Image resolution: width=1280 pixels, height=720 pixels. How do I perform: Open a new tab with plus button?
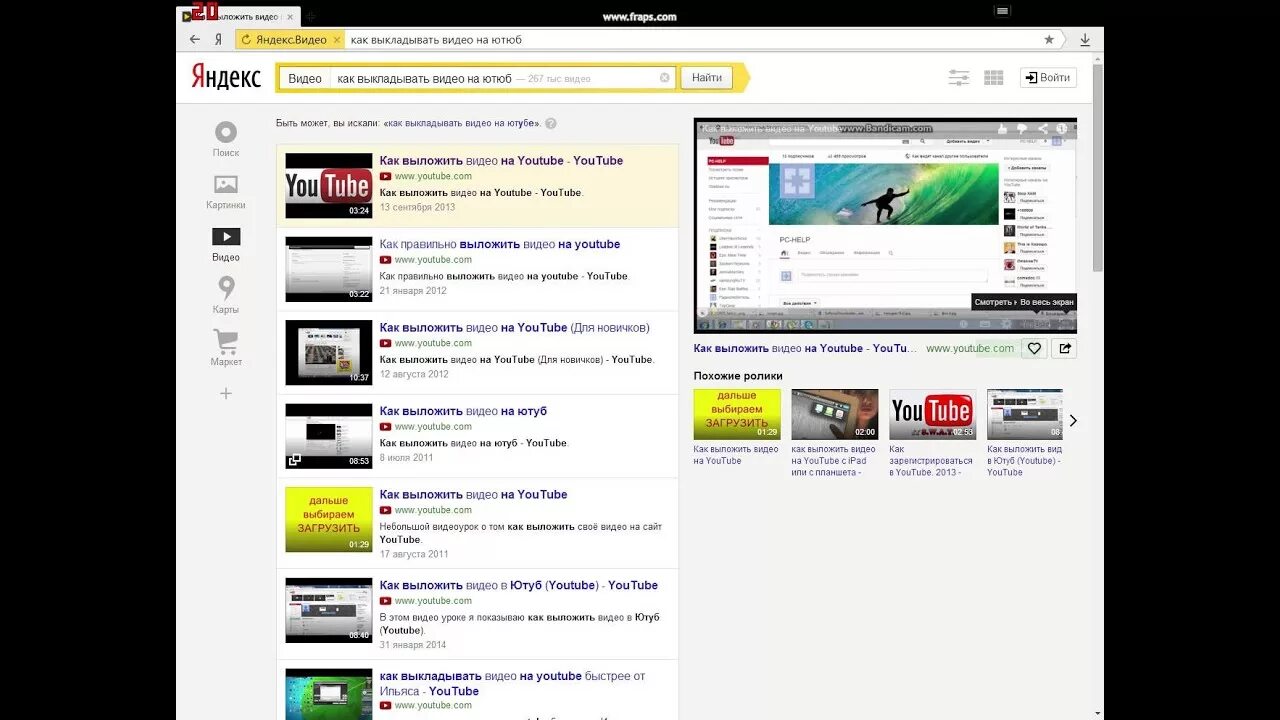click(x=310, y=16)
